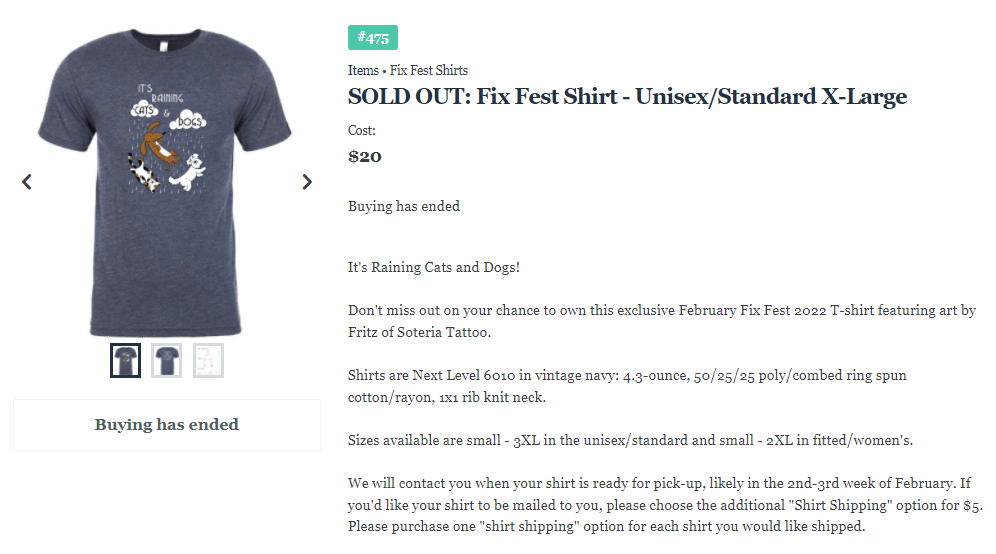
Task: Click the Sizes available description line
Action: (x=630, y=440)
